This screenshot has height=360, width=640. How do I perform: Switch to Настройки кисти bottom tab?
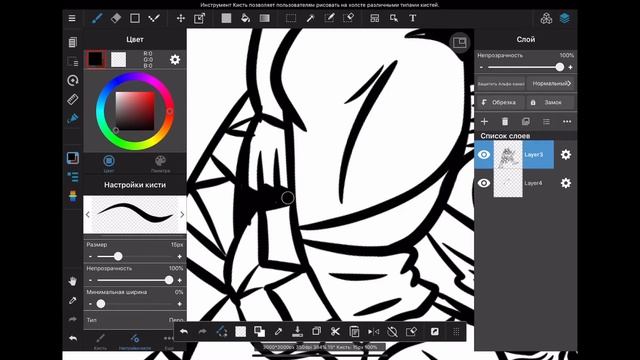click(x=135, y=341)
